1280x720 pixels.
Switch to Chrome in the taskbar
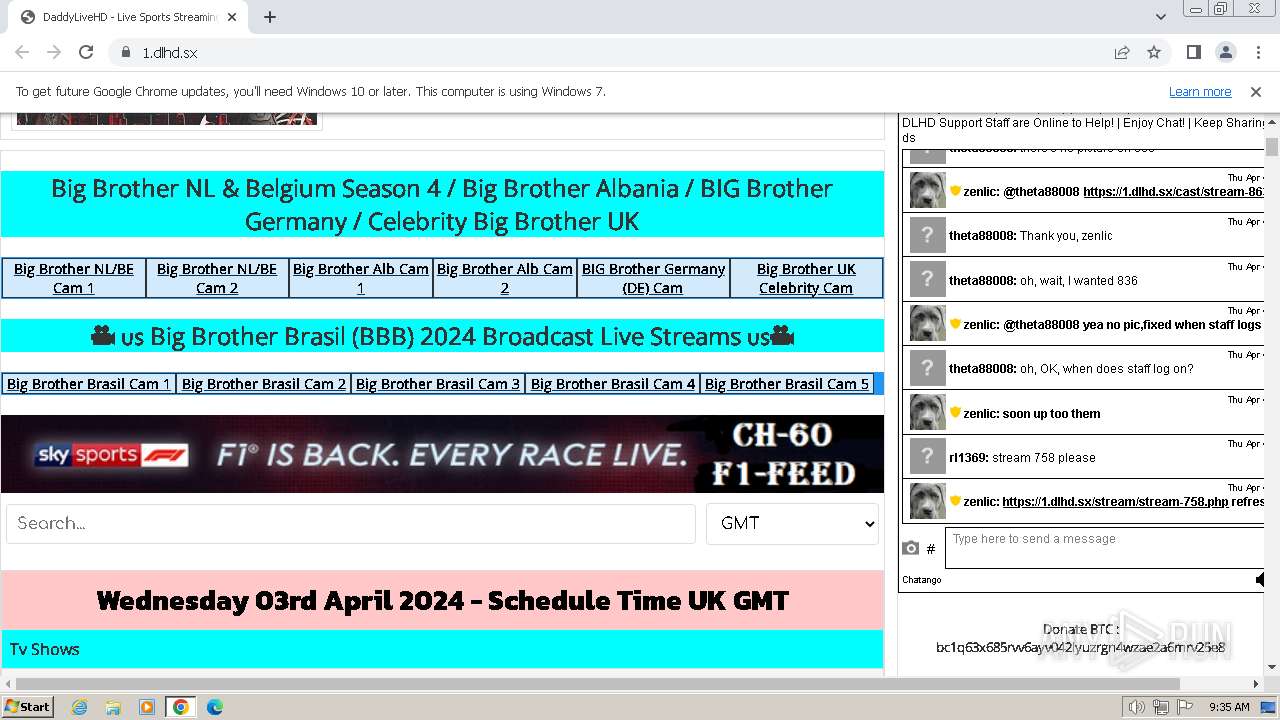pyautogui.click(x=181, y=707)
